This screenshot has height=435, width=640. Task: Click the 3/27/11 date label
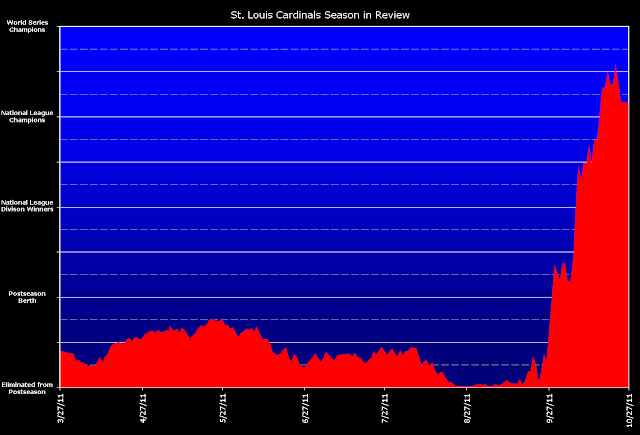[x=61, y=408]
